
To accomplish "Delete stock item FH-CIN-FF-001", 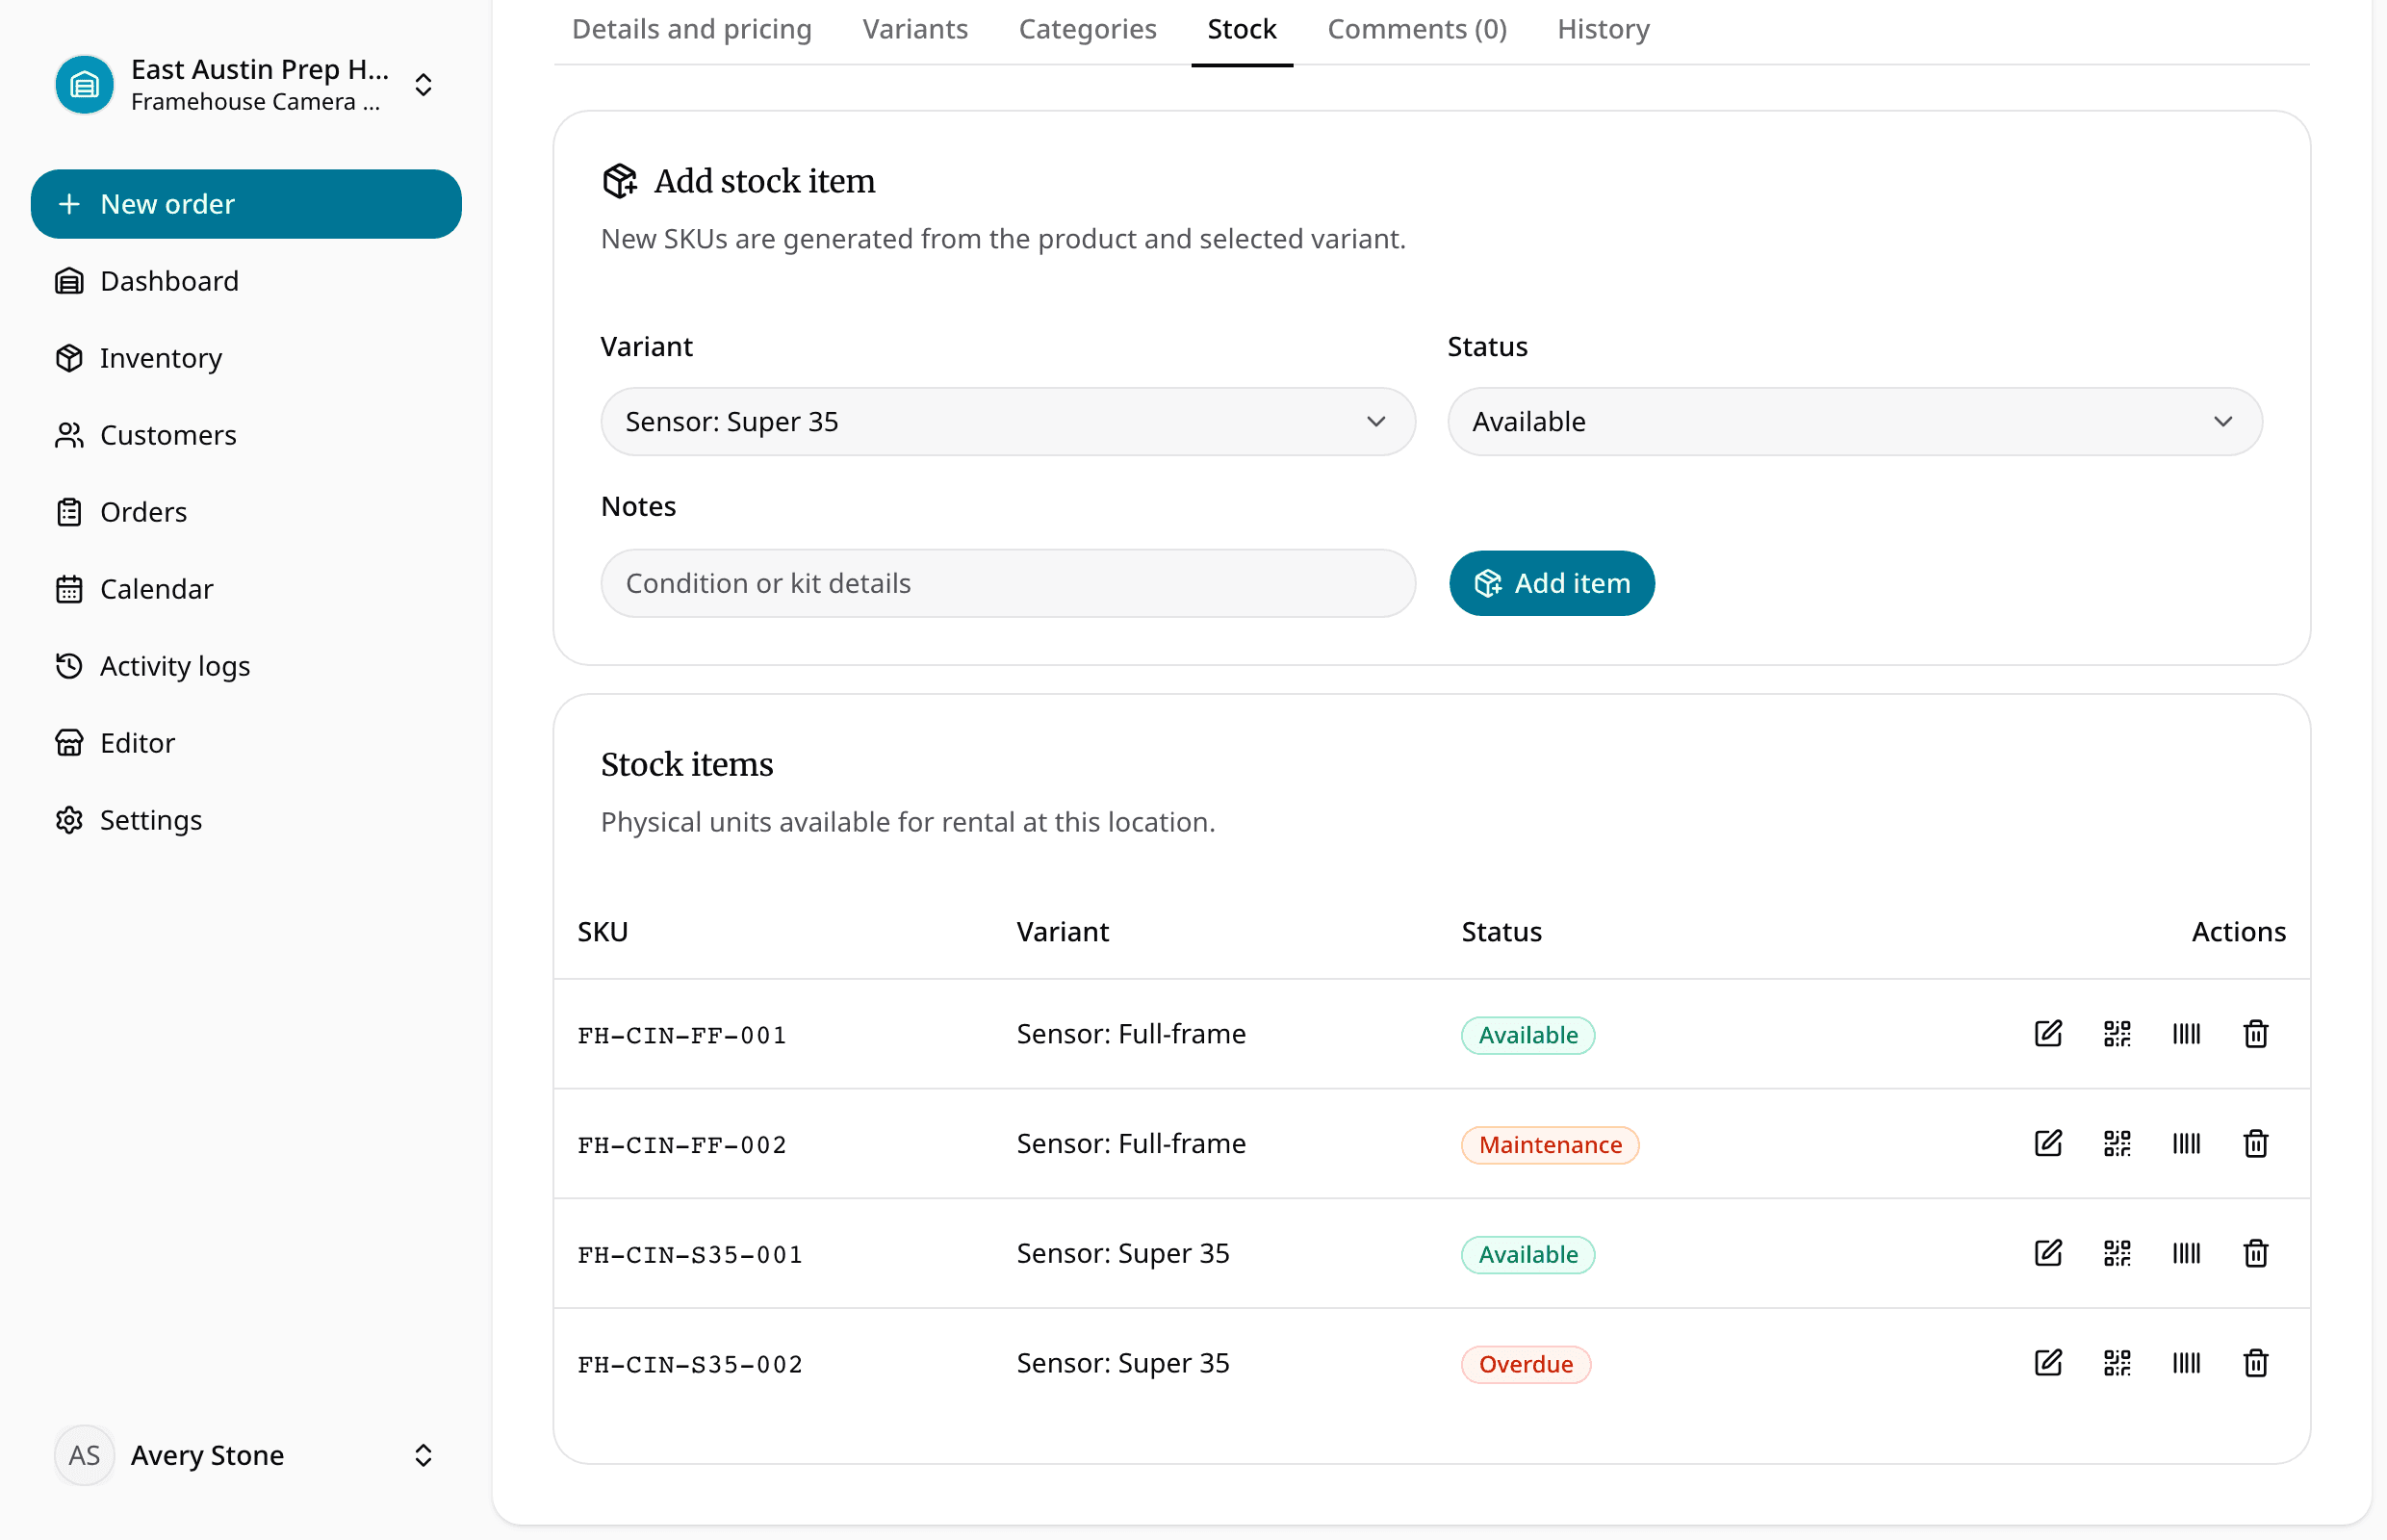I will 2255,1033.
